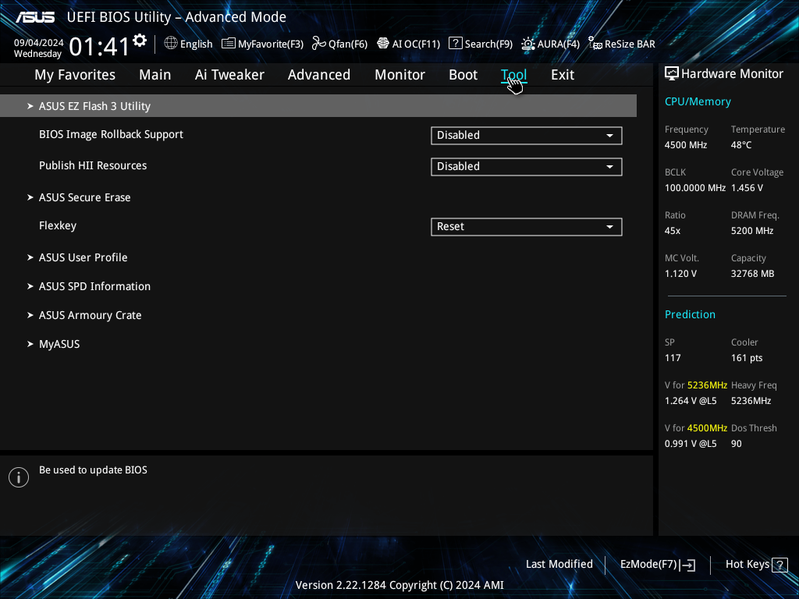The width and height of the screenshot is (799, 599).
Task: Click the globe language icon
Action: 171,43
